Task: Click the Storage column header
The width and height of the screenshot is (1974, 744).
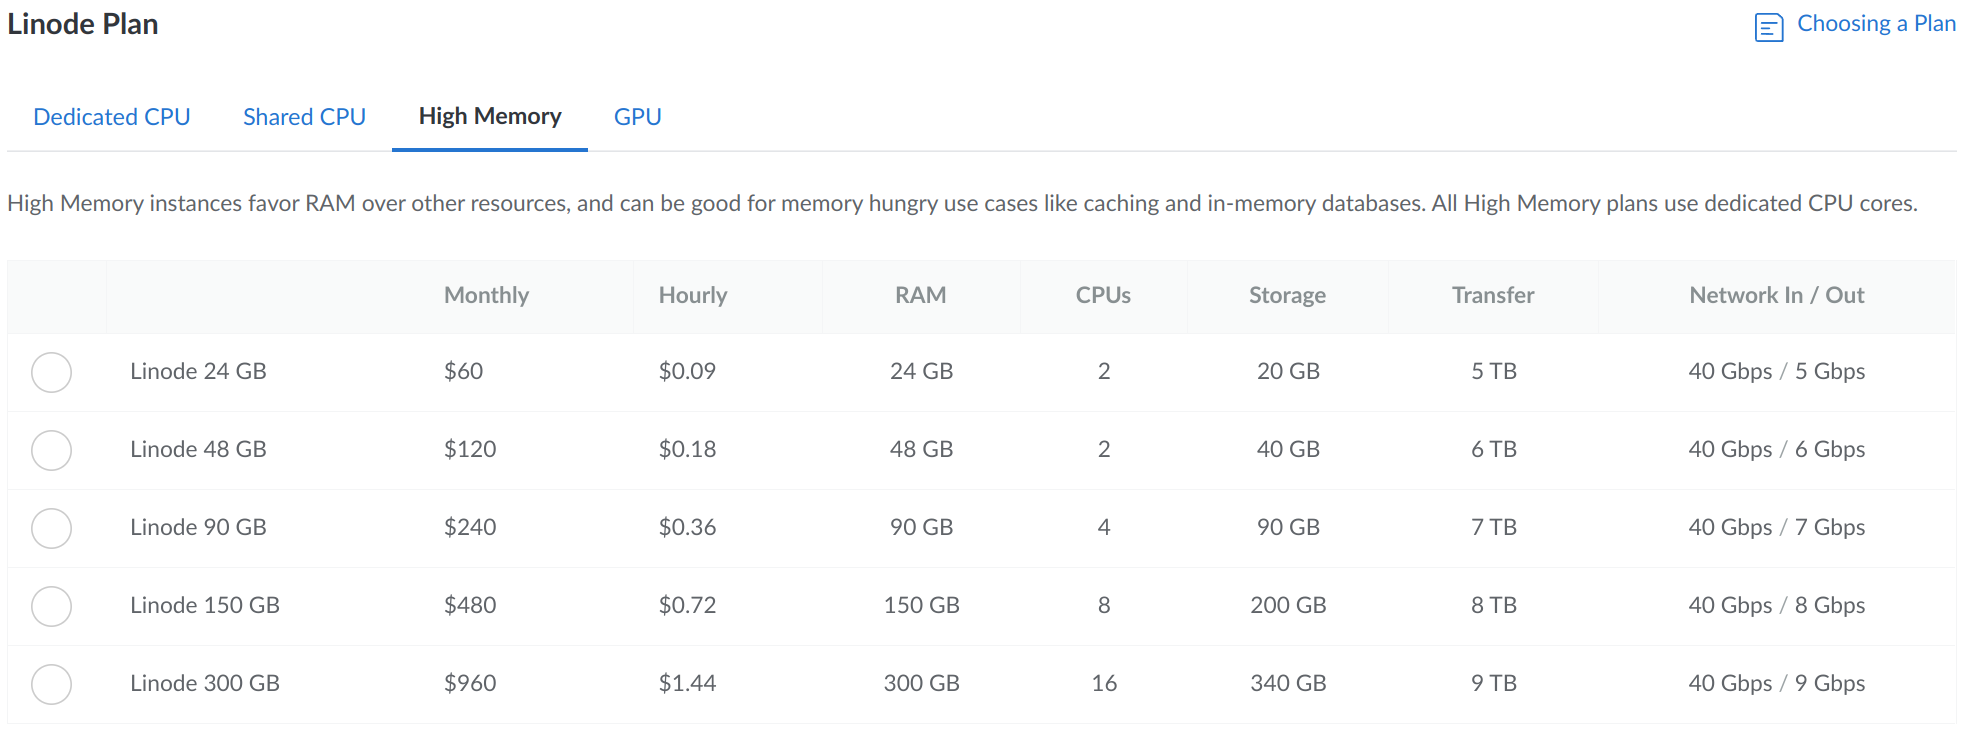Action: click(x=1287, y=296)
